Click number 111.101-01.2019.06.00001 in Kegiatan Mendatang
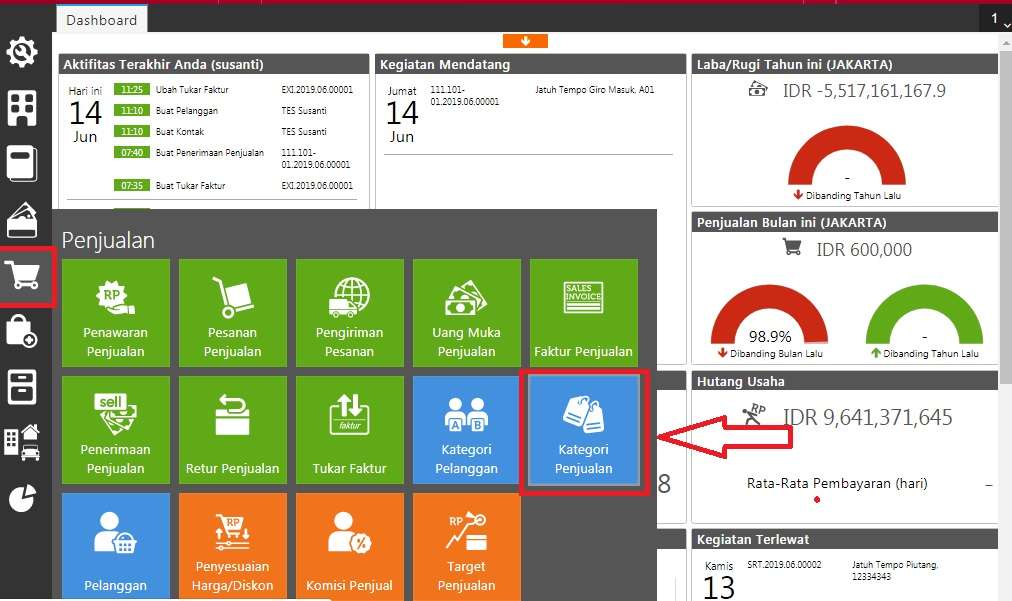Image resolution: width=1012 pixels, height=601 pixels. [x=465, y=96]
